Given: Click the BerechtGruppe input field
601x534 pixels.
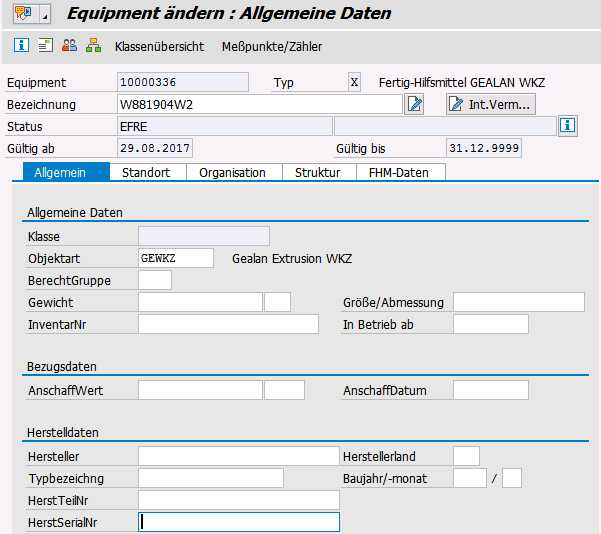Looking at the screenshot, I should tap(155, 280).
